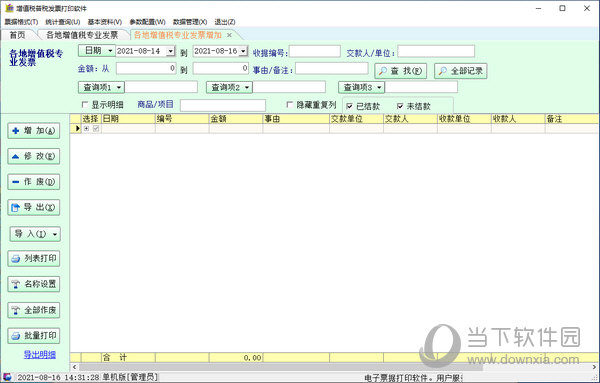Switch to the 首页 tab
600x383 pixels.
click(x=18, y=35)
